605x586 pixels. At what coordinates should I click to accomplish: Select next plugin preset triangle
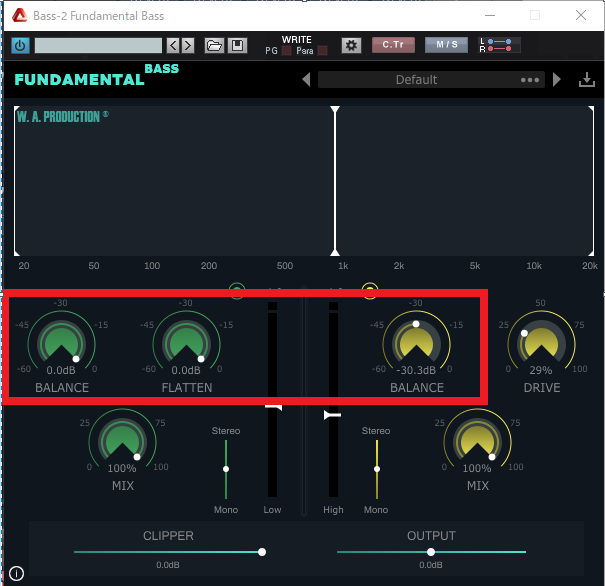tap(556, 79)
